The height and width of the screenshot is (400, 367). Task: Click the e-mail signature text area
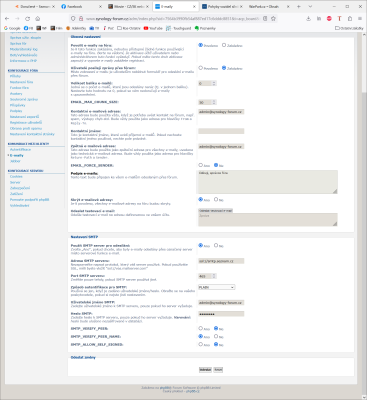(268, 182)
